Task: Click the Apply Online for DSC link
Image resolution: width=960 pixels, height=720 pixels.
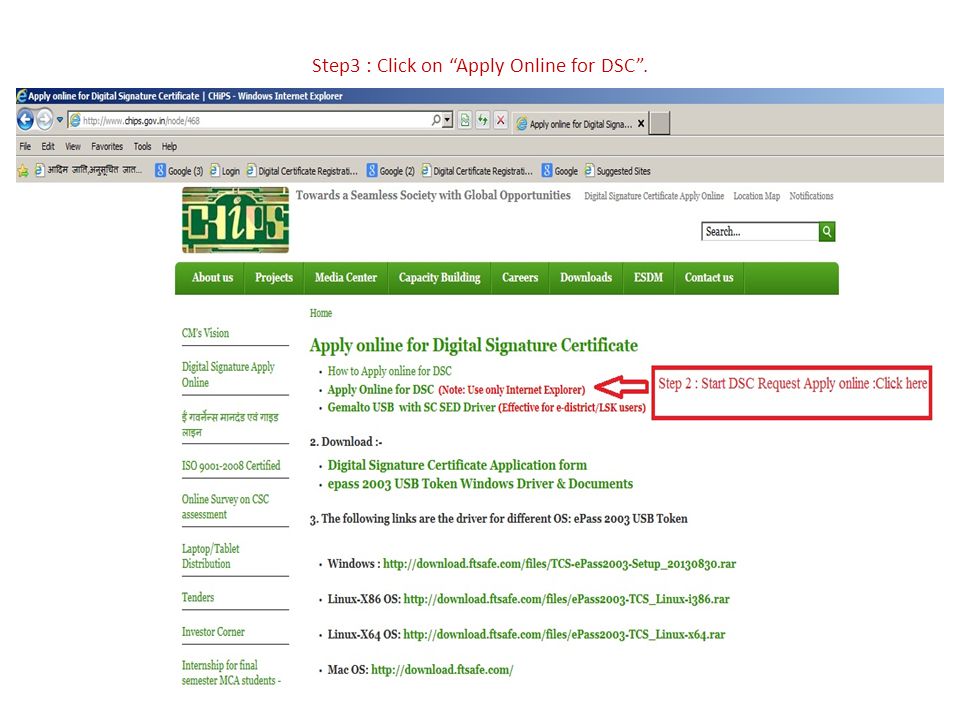Action: 380,389
